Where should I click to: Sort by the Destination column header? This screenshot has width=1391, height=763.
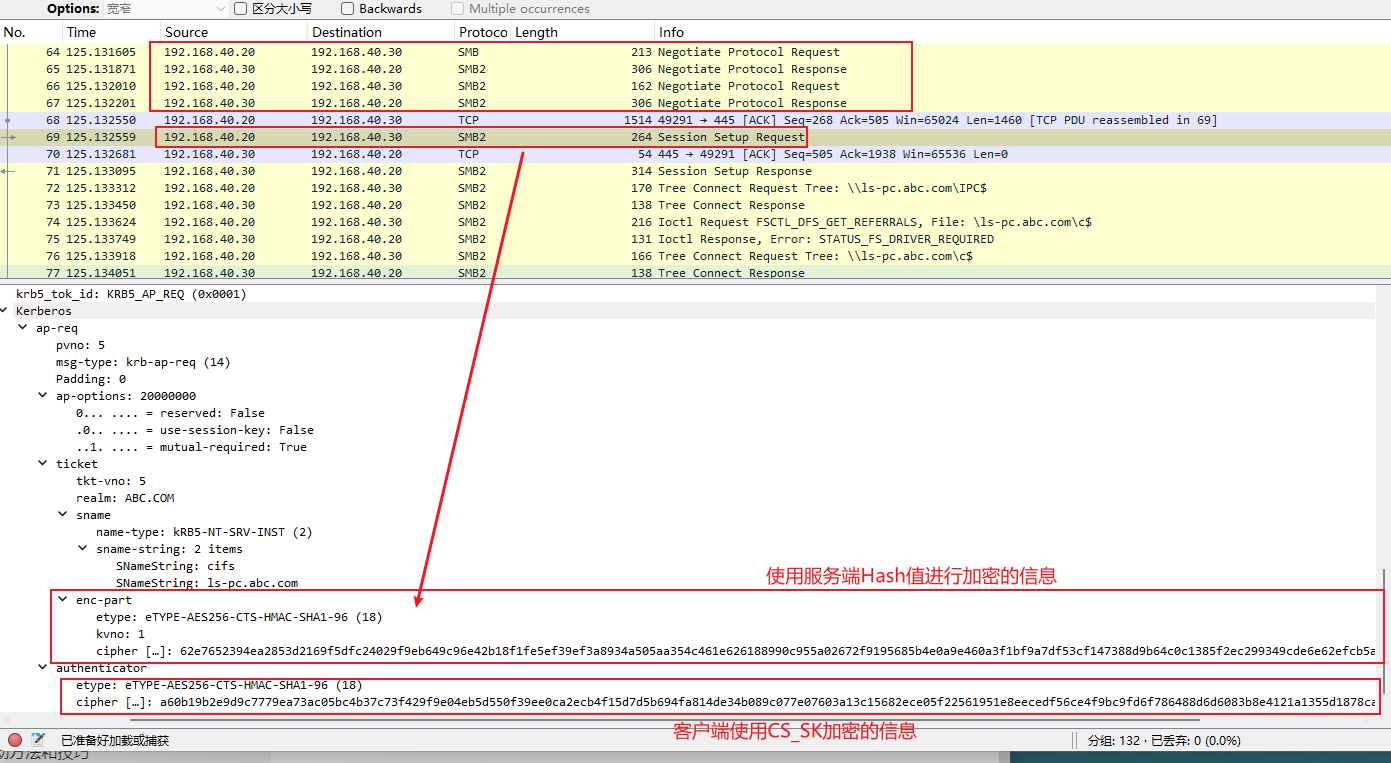381,32
